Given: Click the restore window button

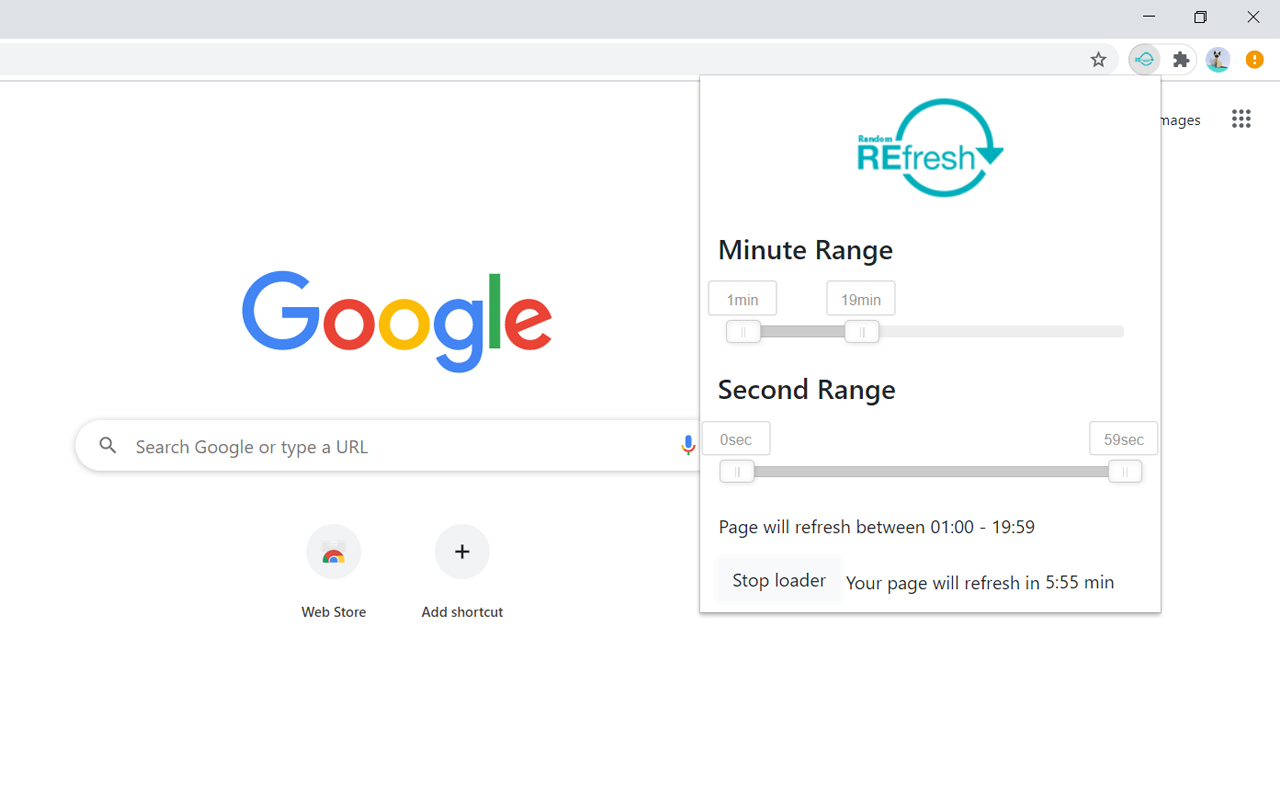Looking at the screenshot, I should pos(1200,17).
